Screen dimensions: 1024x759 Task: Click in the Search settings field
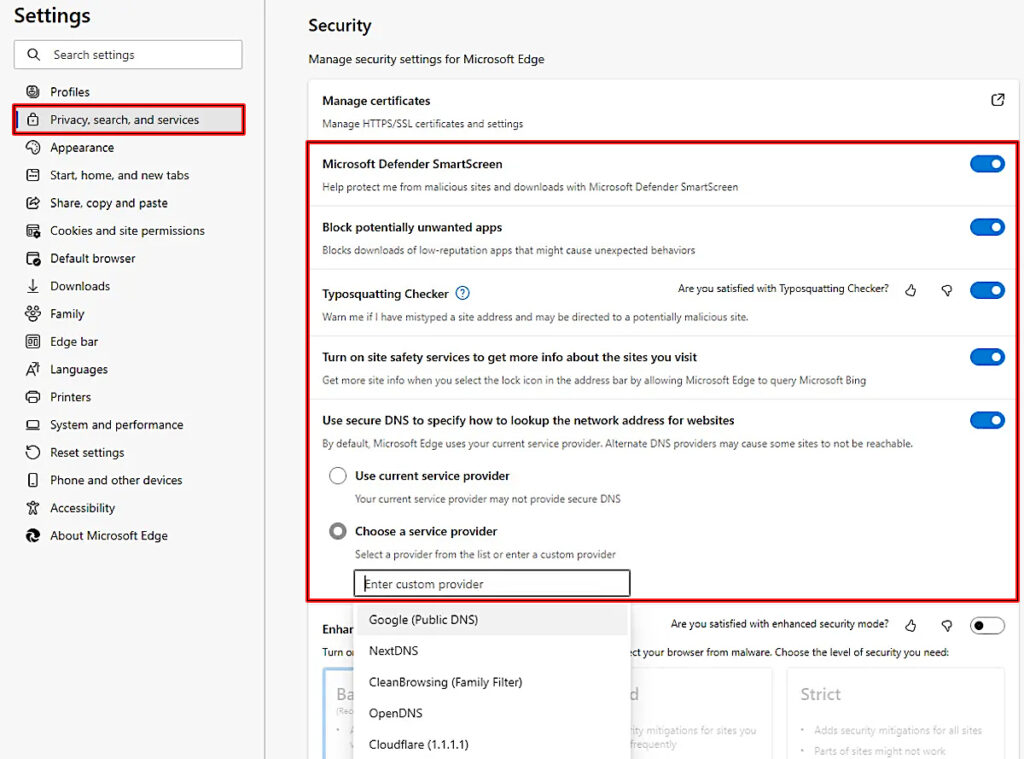pos(128,55)
